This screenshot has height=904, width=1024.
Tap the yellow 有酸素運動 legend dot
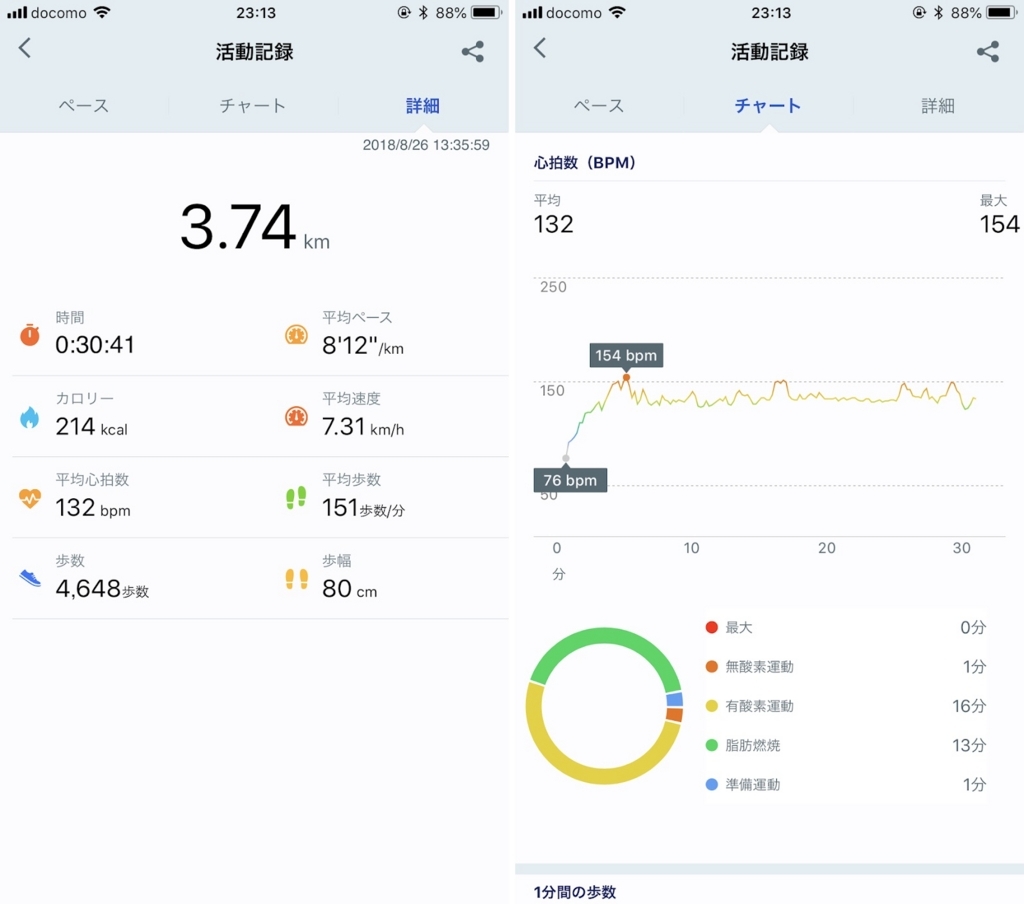point(712,706)
